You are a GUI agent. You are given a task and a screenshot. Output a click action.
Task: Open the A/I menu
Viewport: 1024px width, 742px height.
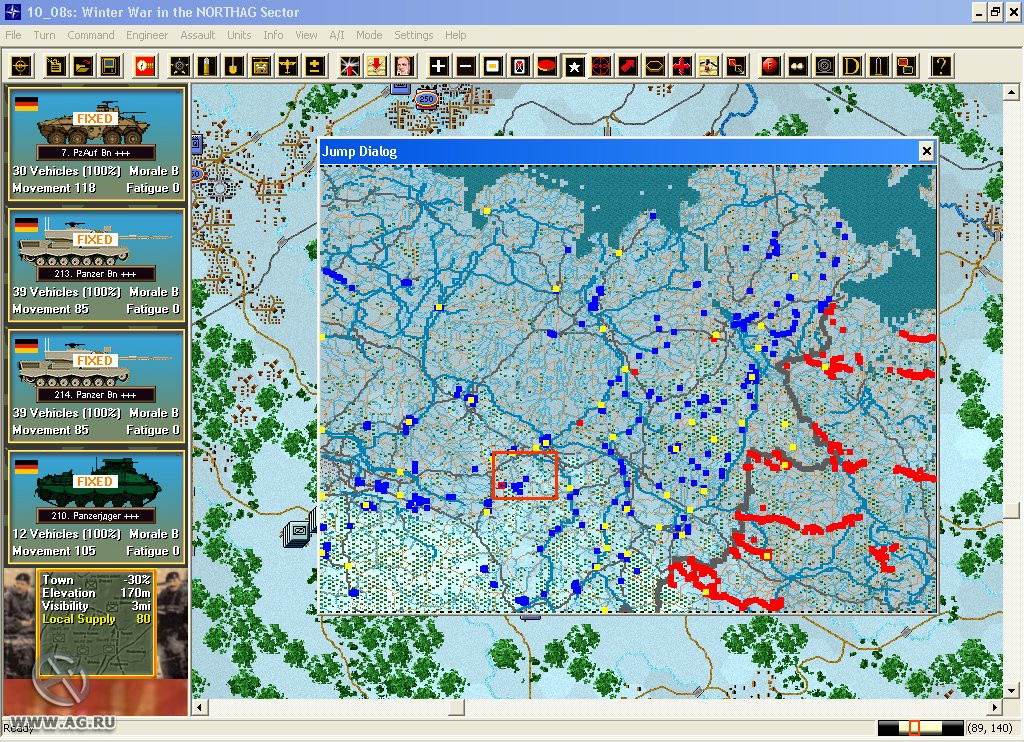coord(336,35)
